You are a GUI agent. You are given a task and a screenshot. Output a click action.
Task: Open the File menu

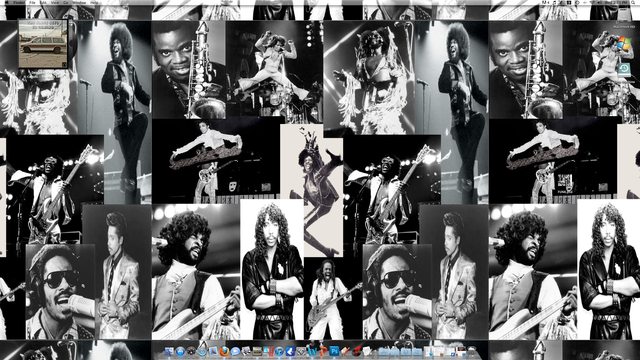point(32,2)
